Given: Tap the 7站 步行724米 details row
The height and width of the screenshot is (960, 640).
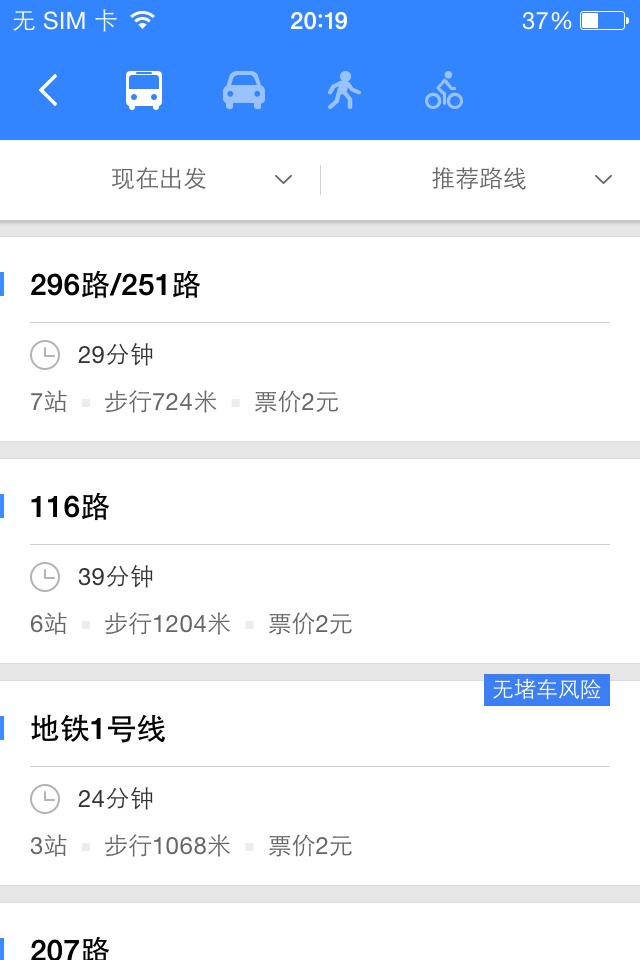Looking at the screenshot, I should (x=185, y=403).
